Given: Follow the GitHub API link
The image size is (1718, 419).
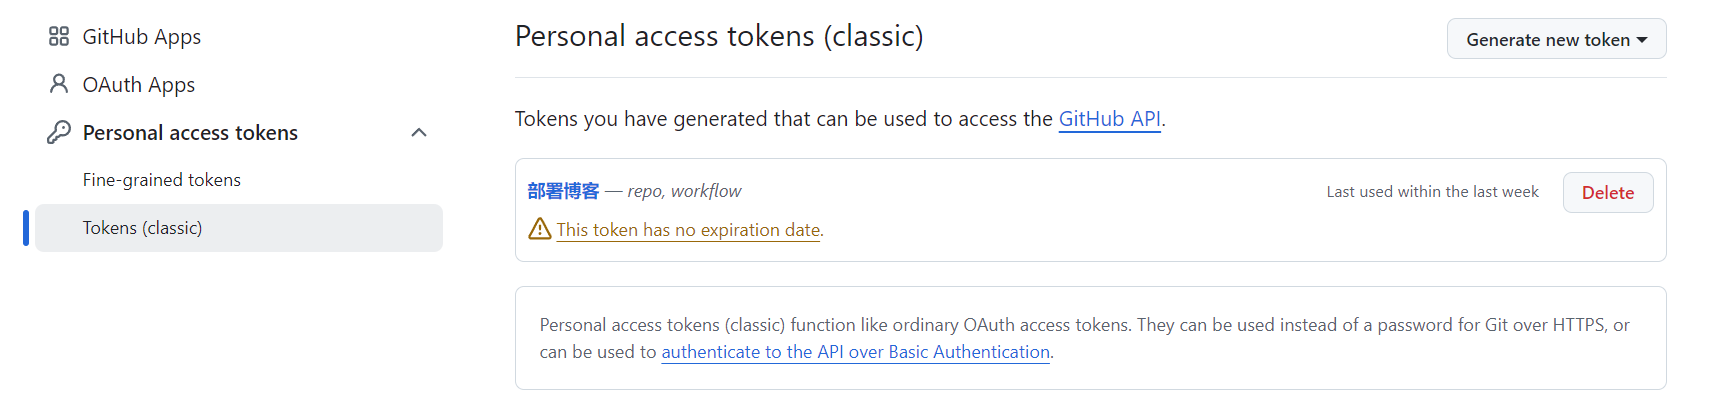Looking at the screenshot, I should 1109,119.
